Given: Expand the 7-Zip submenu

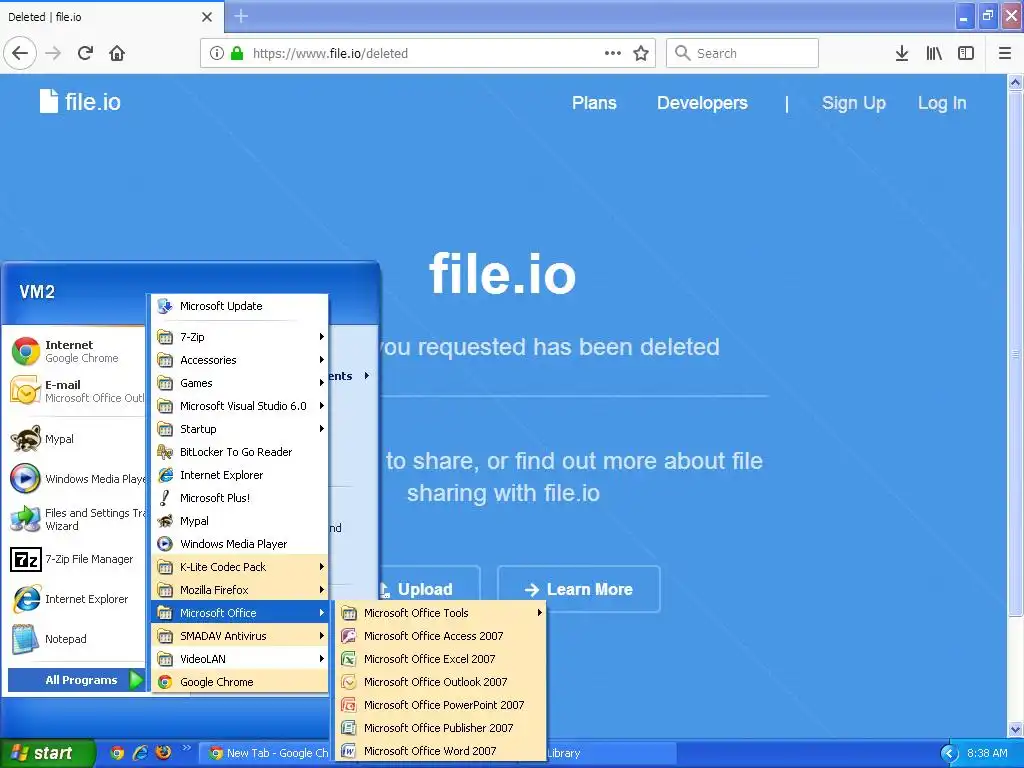Looking at the screenshot, I should [x=240, y=337].
